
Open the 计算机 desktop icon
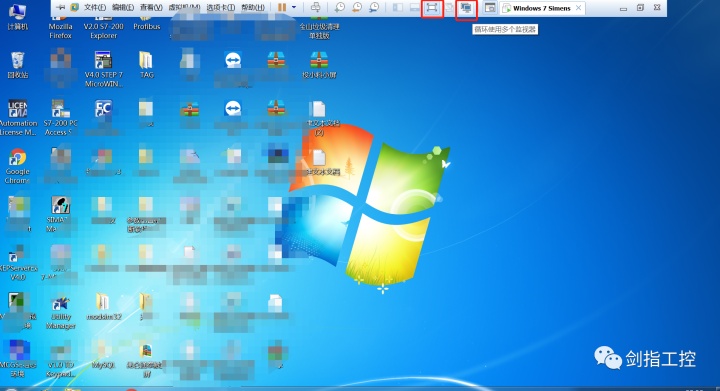coord(17,17)
